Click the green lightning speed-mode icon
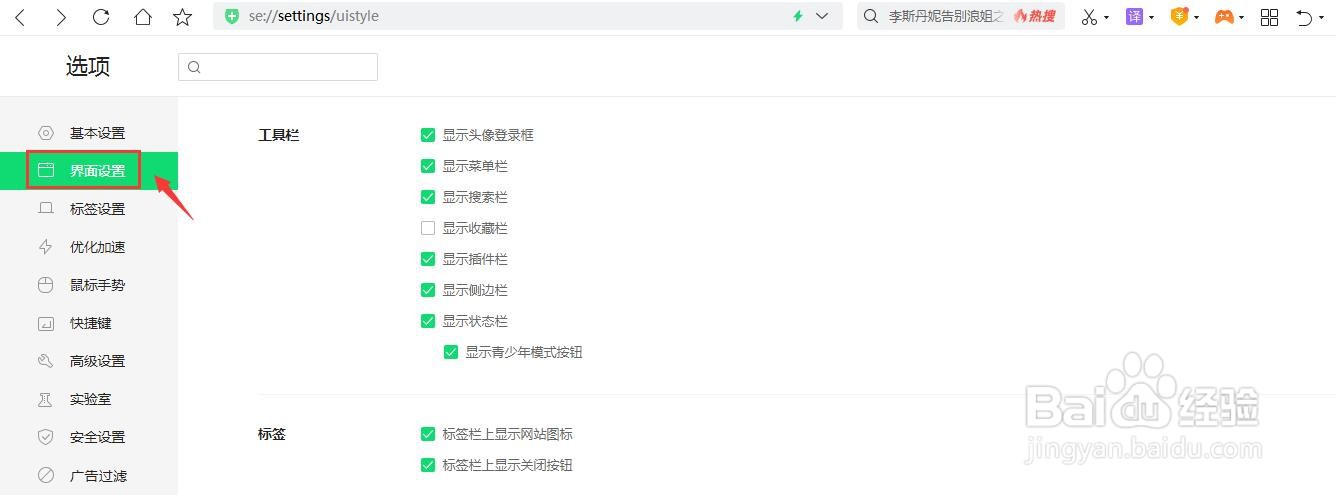The height and width of the screenshot is (495, 1336). 798,16
